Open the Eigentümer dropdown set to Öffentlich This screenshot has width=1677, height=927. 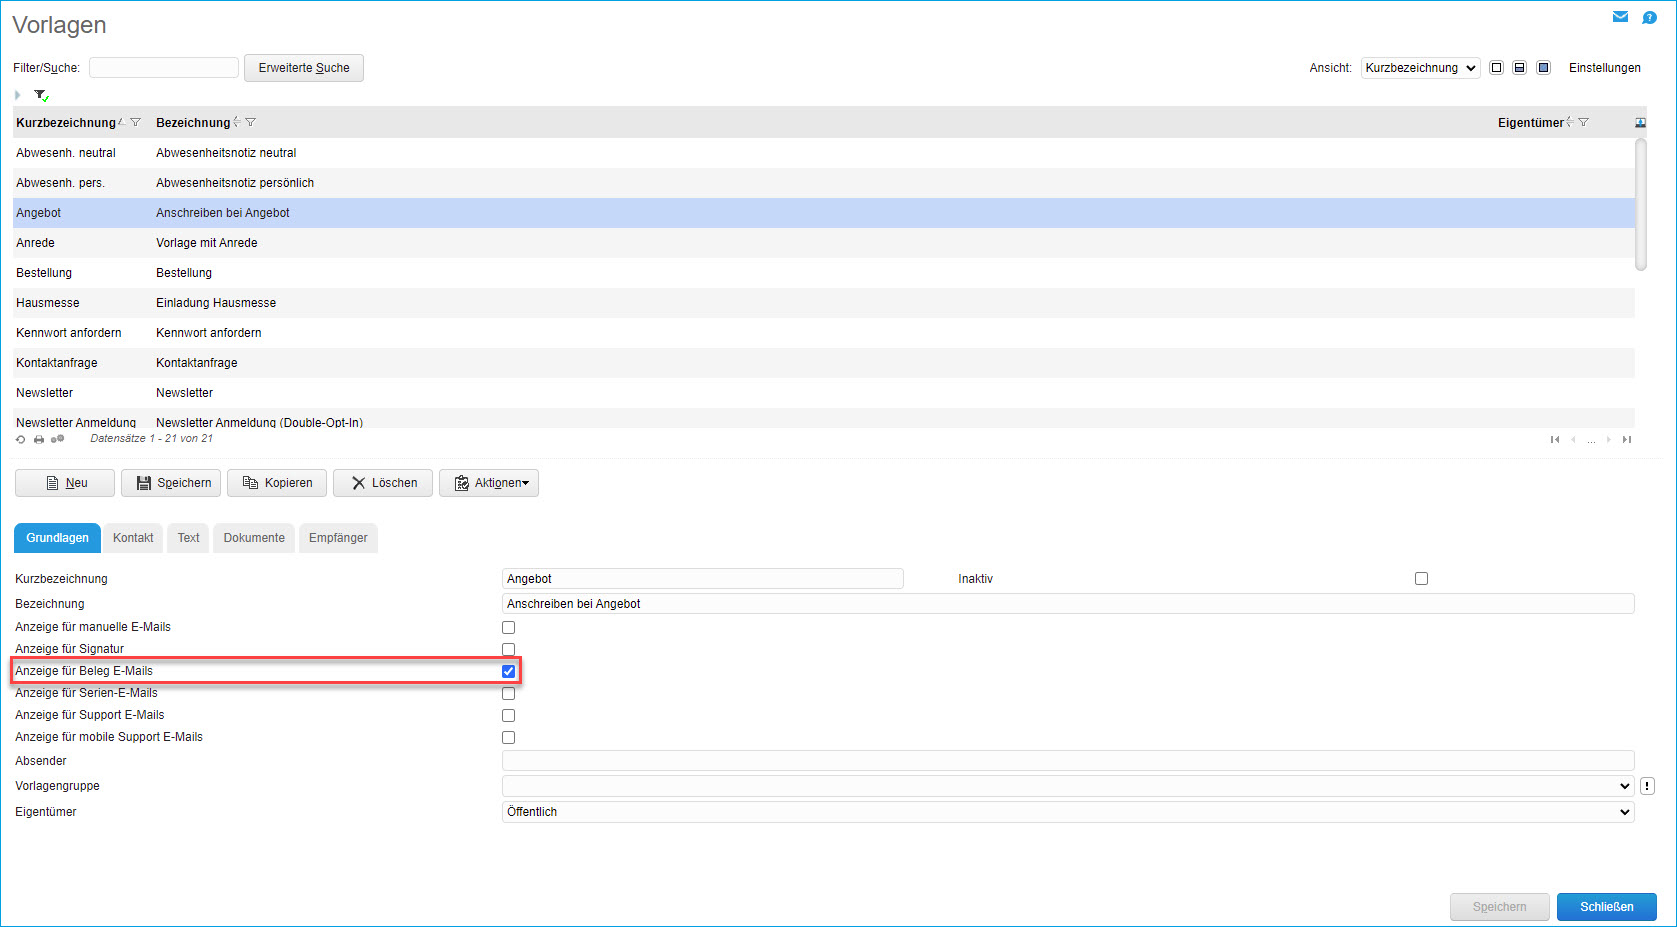1067,812
